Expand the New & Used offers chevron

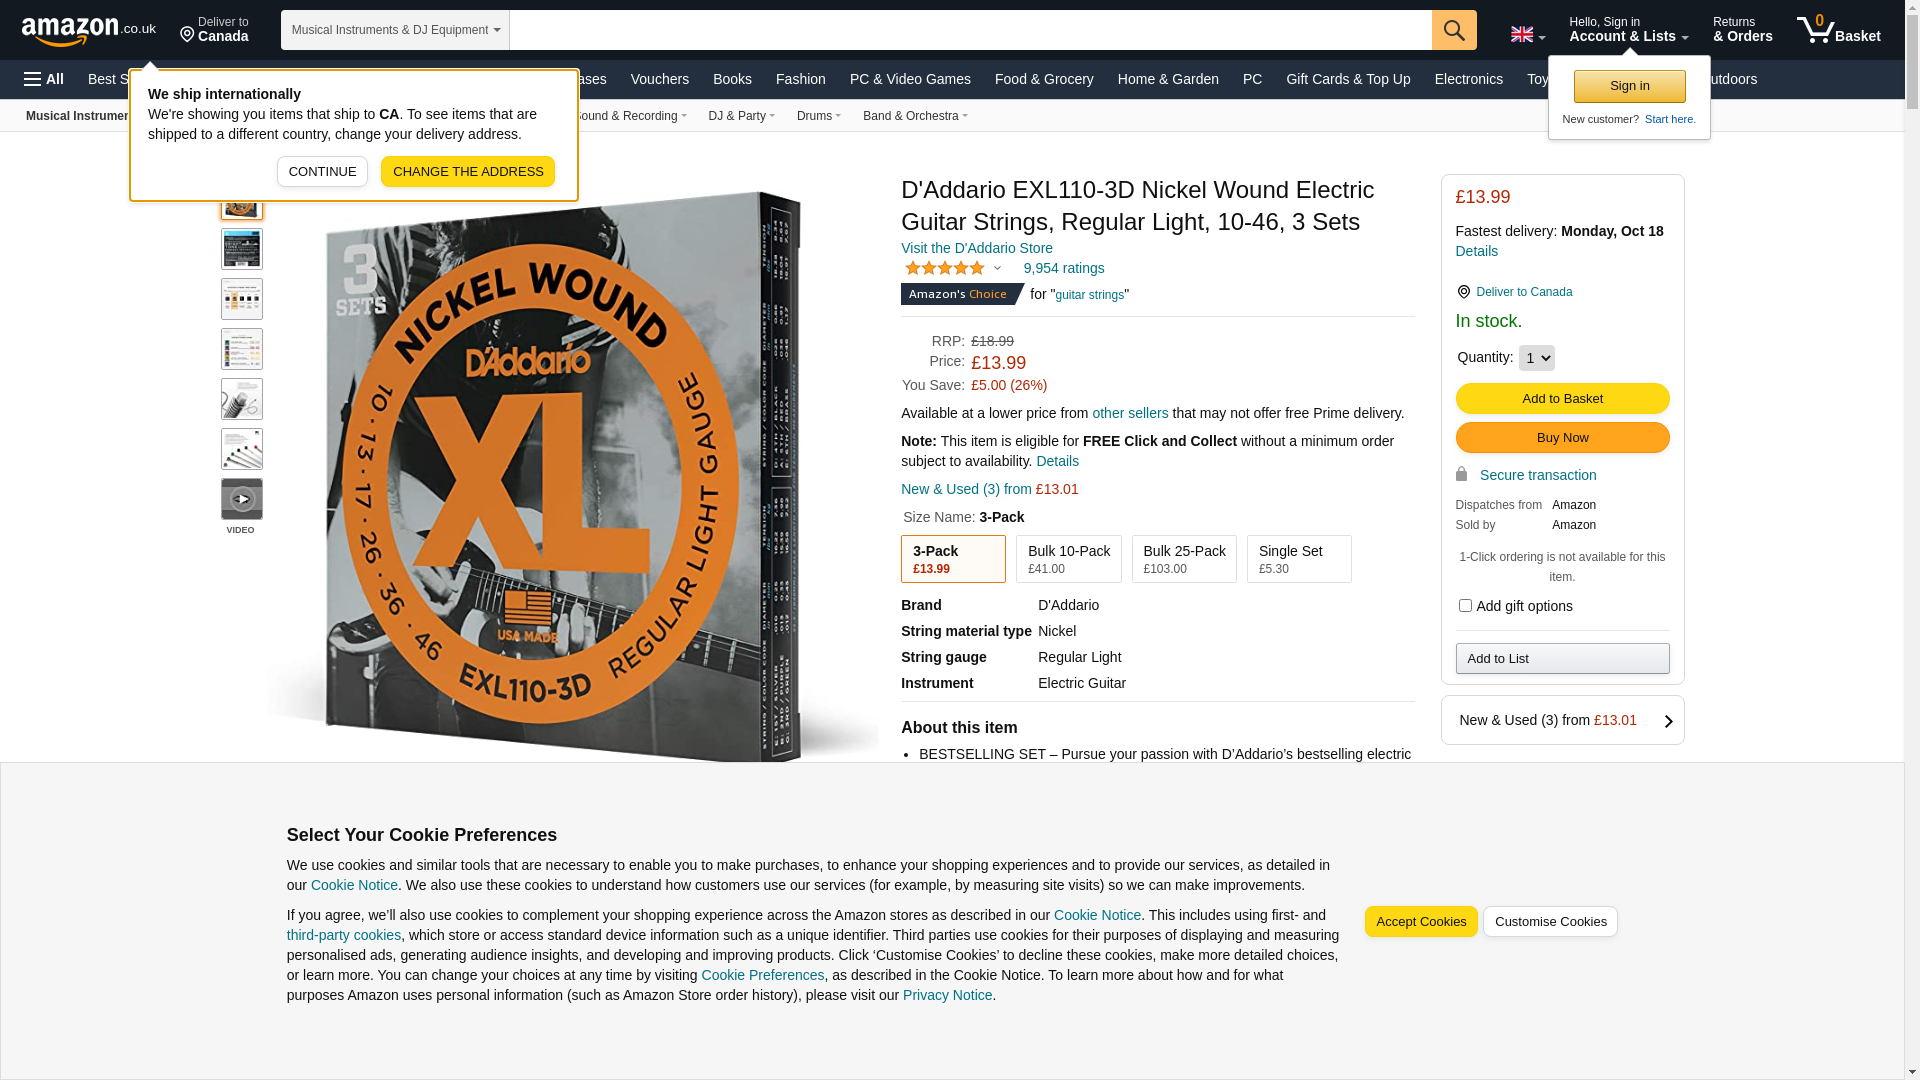(1668, 721)
